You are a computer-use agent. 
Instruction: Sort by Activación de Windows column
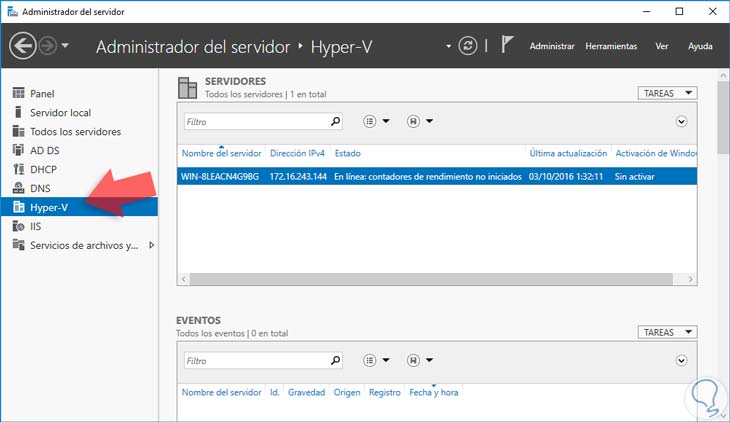click(656, 153)
